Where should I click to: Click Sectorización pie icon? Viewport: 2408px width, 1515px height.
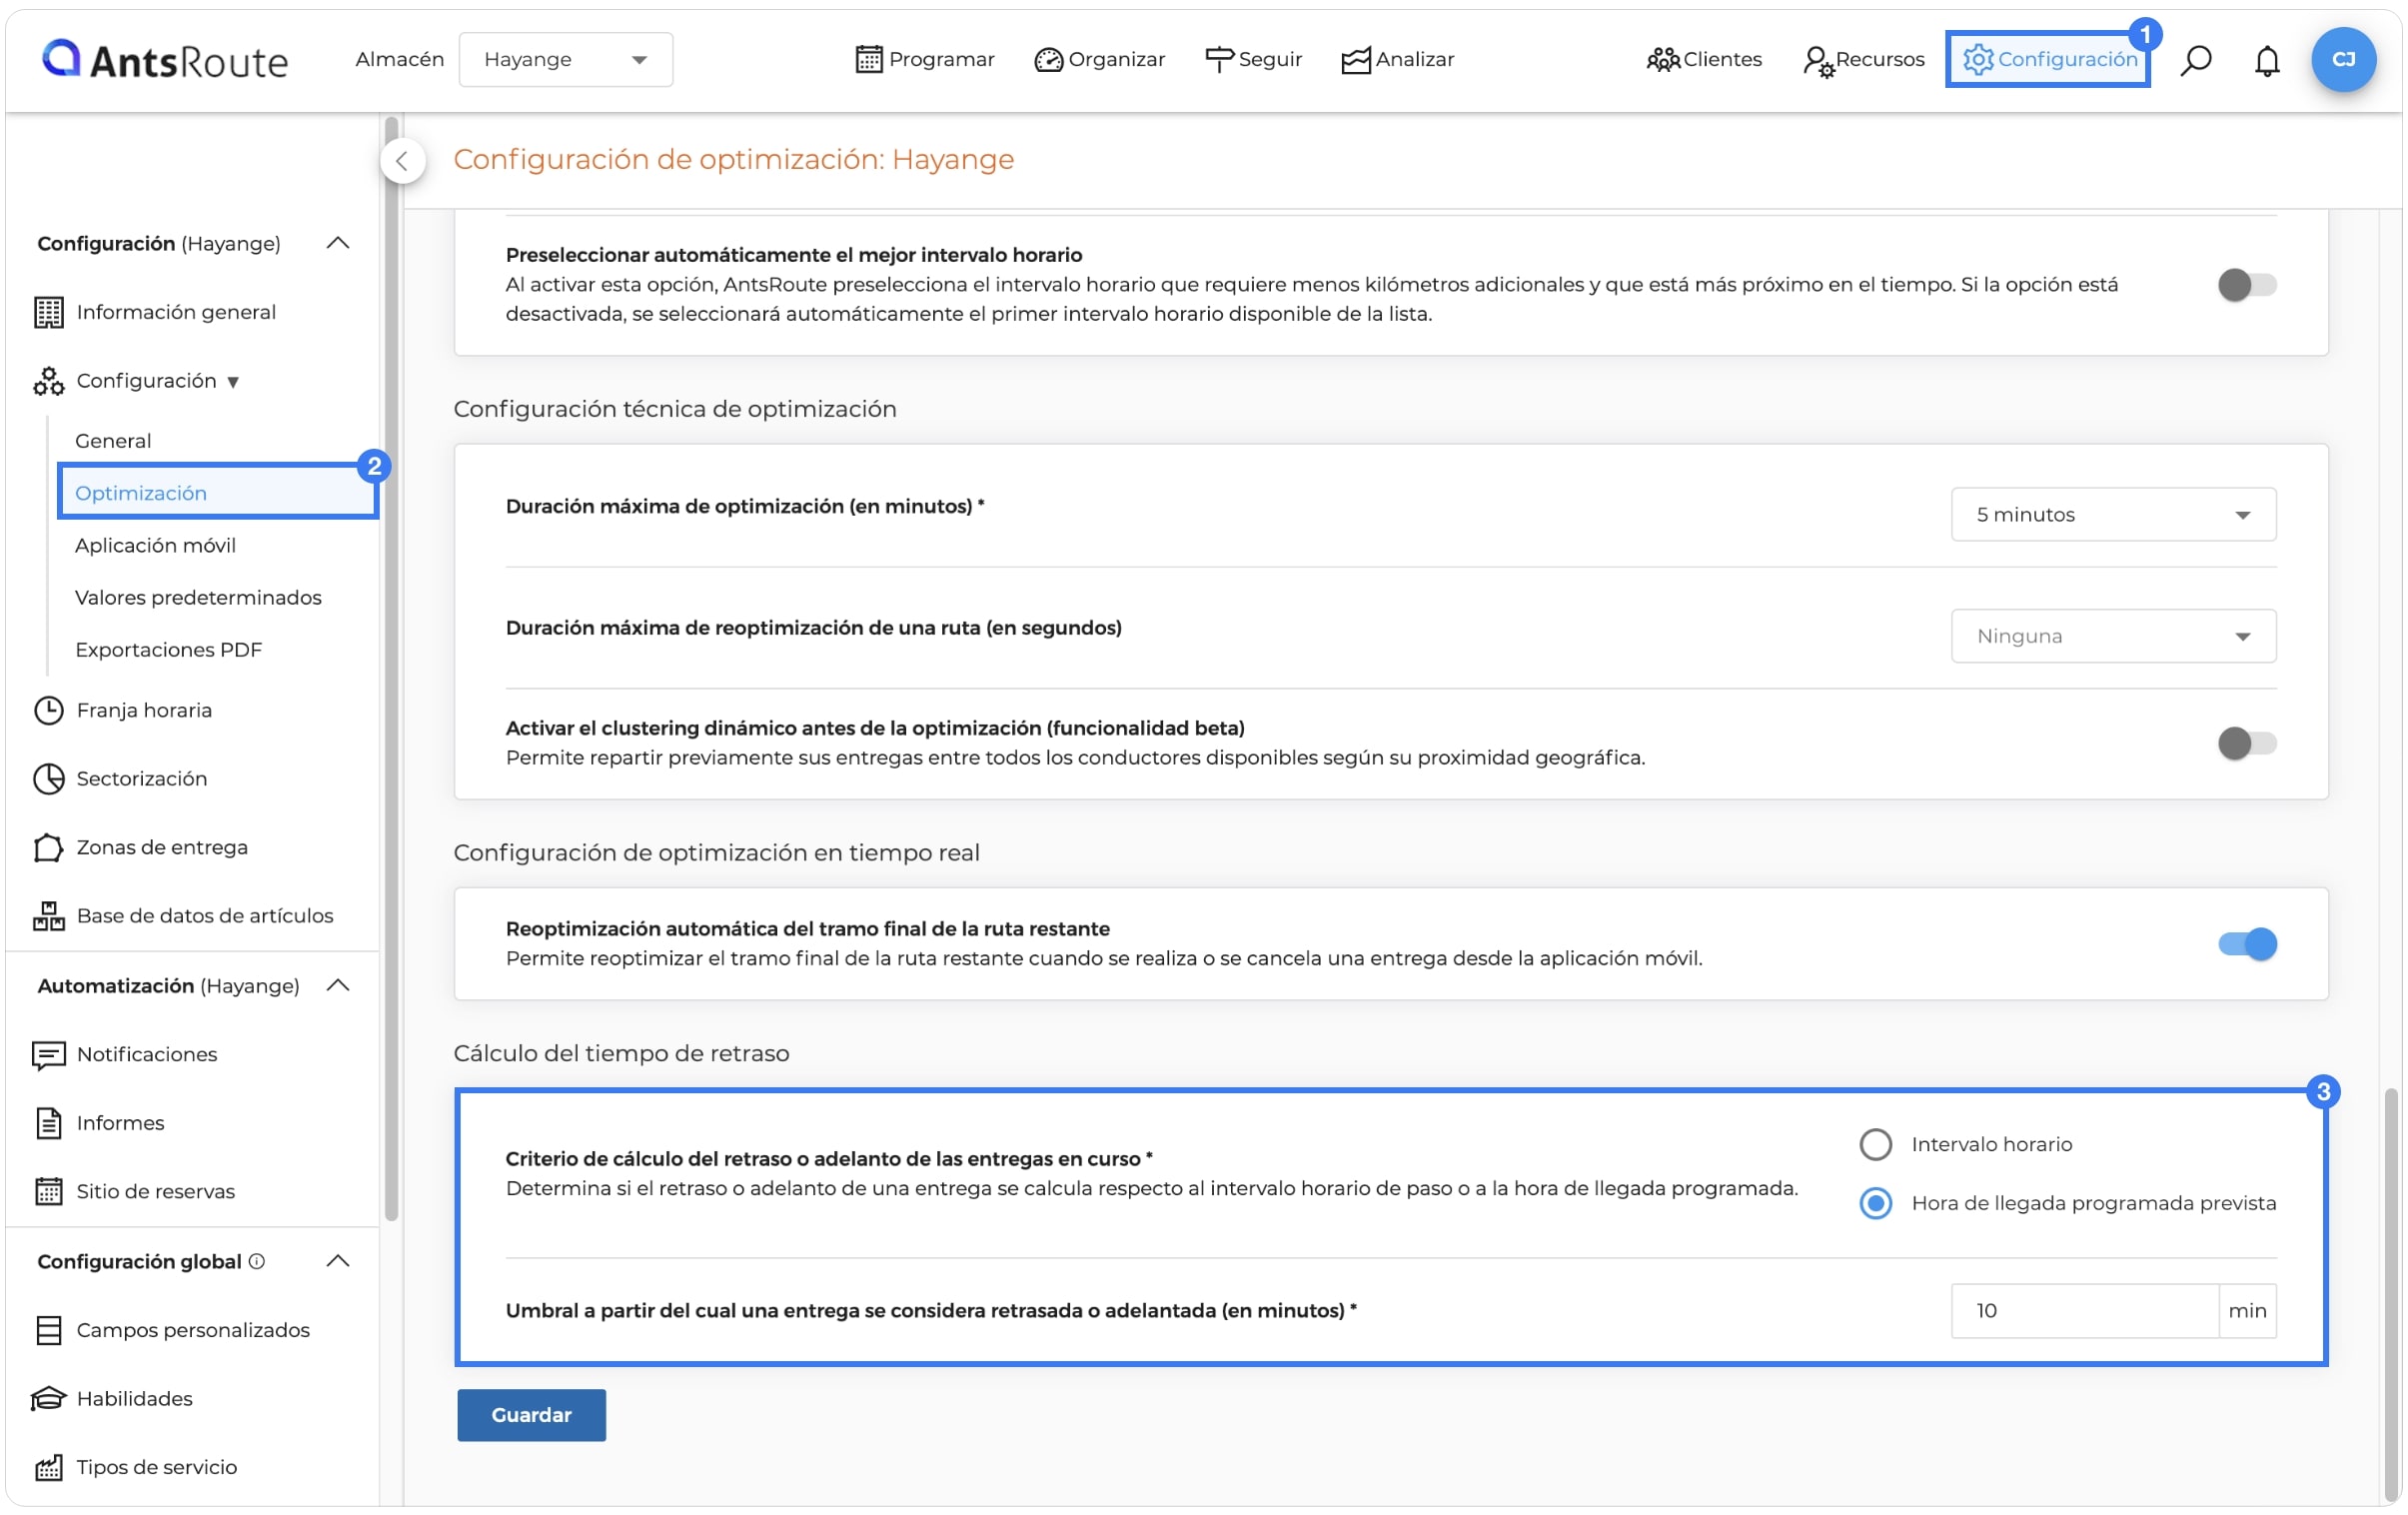[x=48, y=779]
